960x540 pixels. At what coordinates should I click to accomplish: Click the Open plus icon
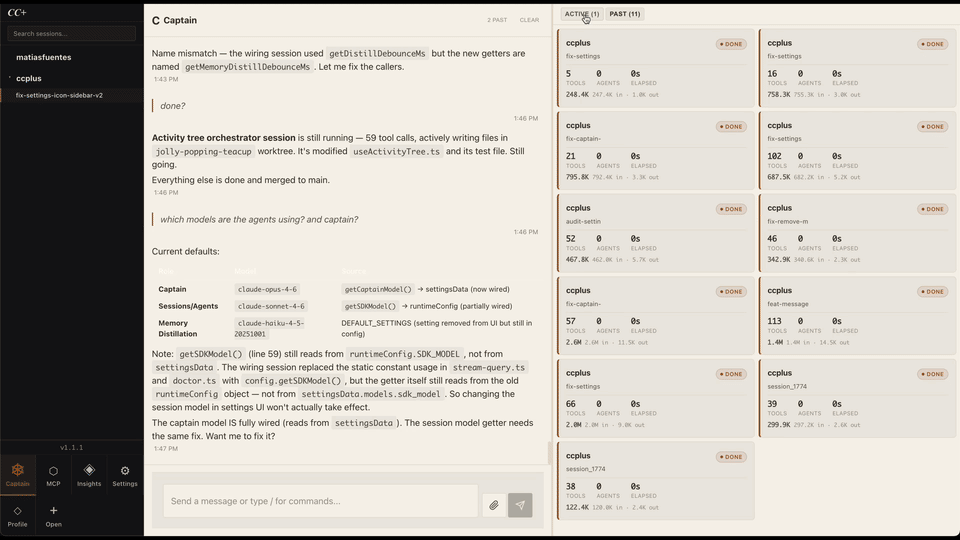tap(53, 511)
